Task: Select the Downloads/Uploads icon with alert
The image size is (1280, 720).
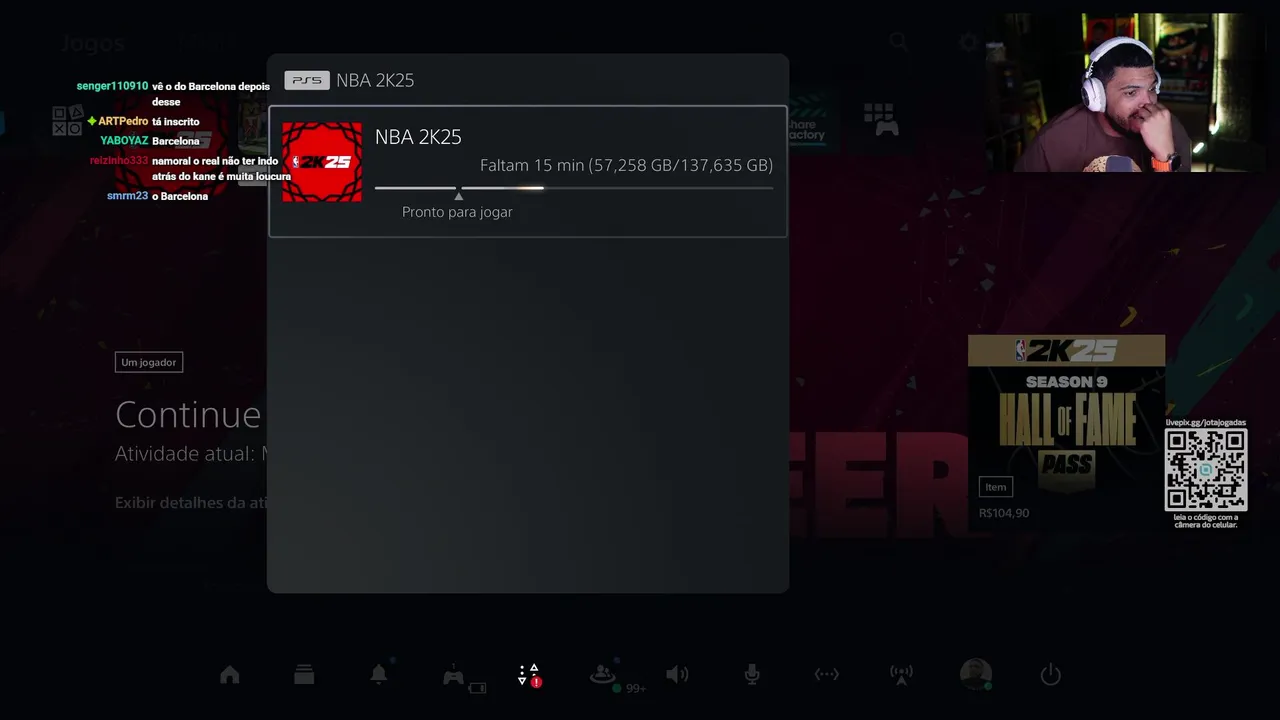Action: [529, 675]
